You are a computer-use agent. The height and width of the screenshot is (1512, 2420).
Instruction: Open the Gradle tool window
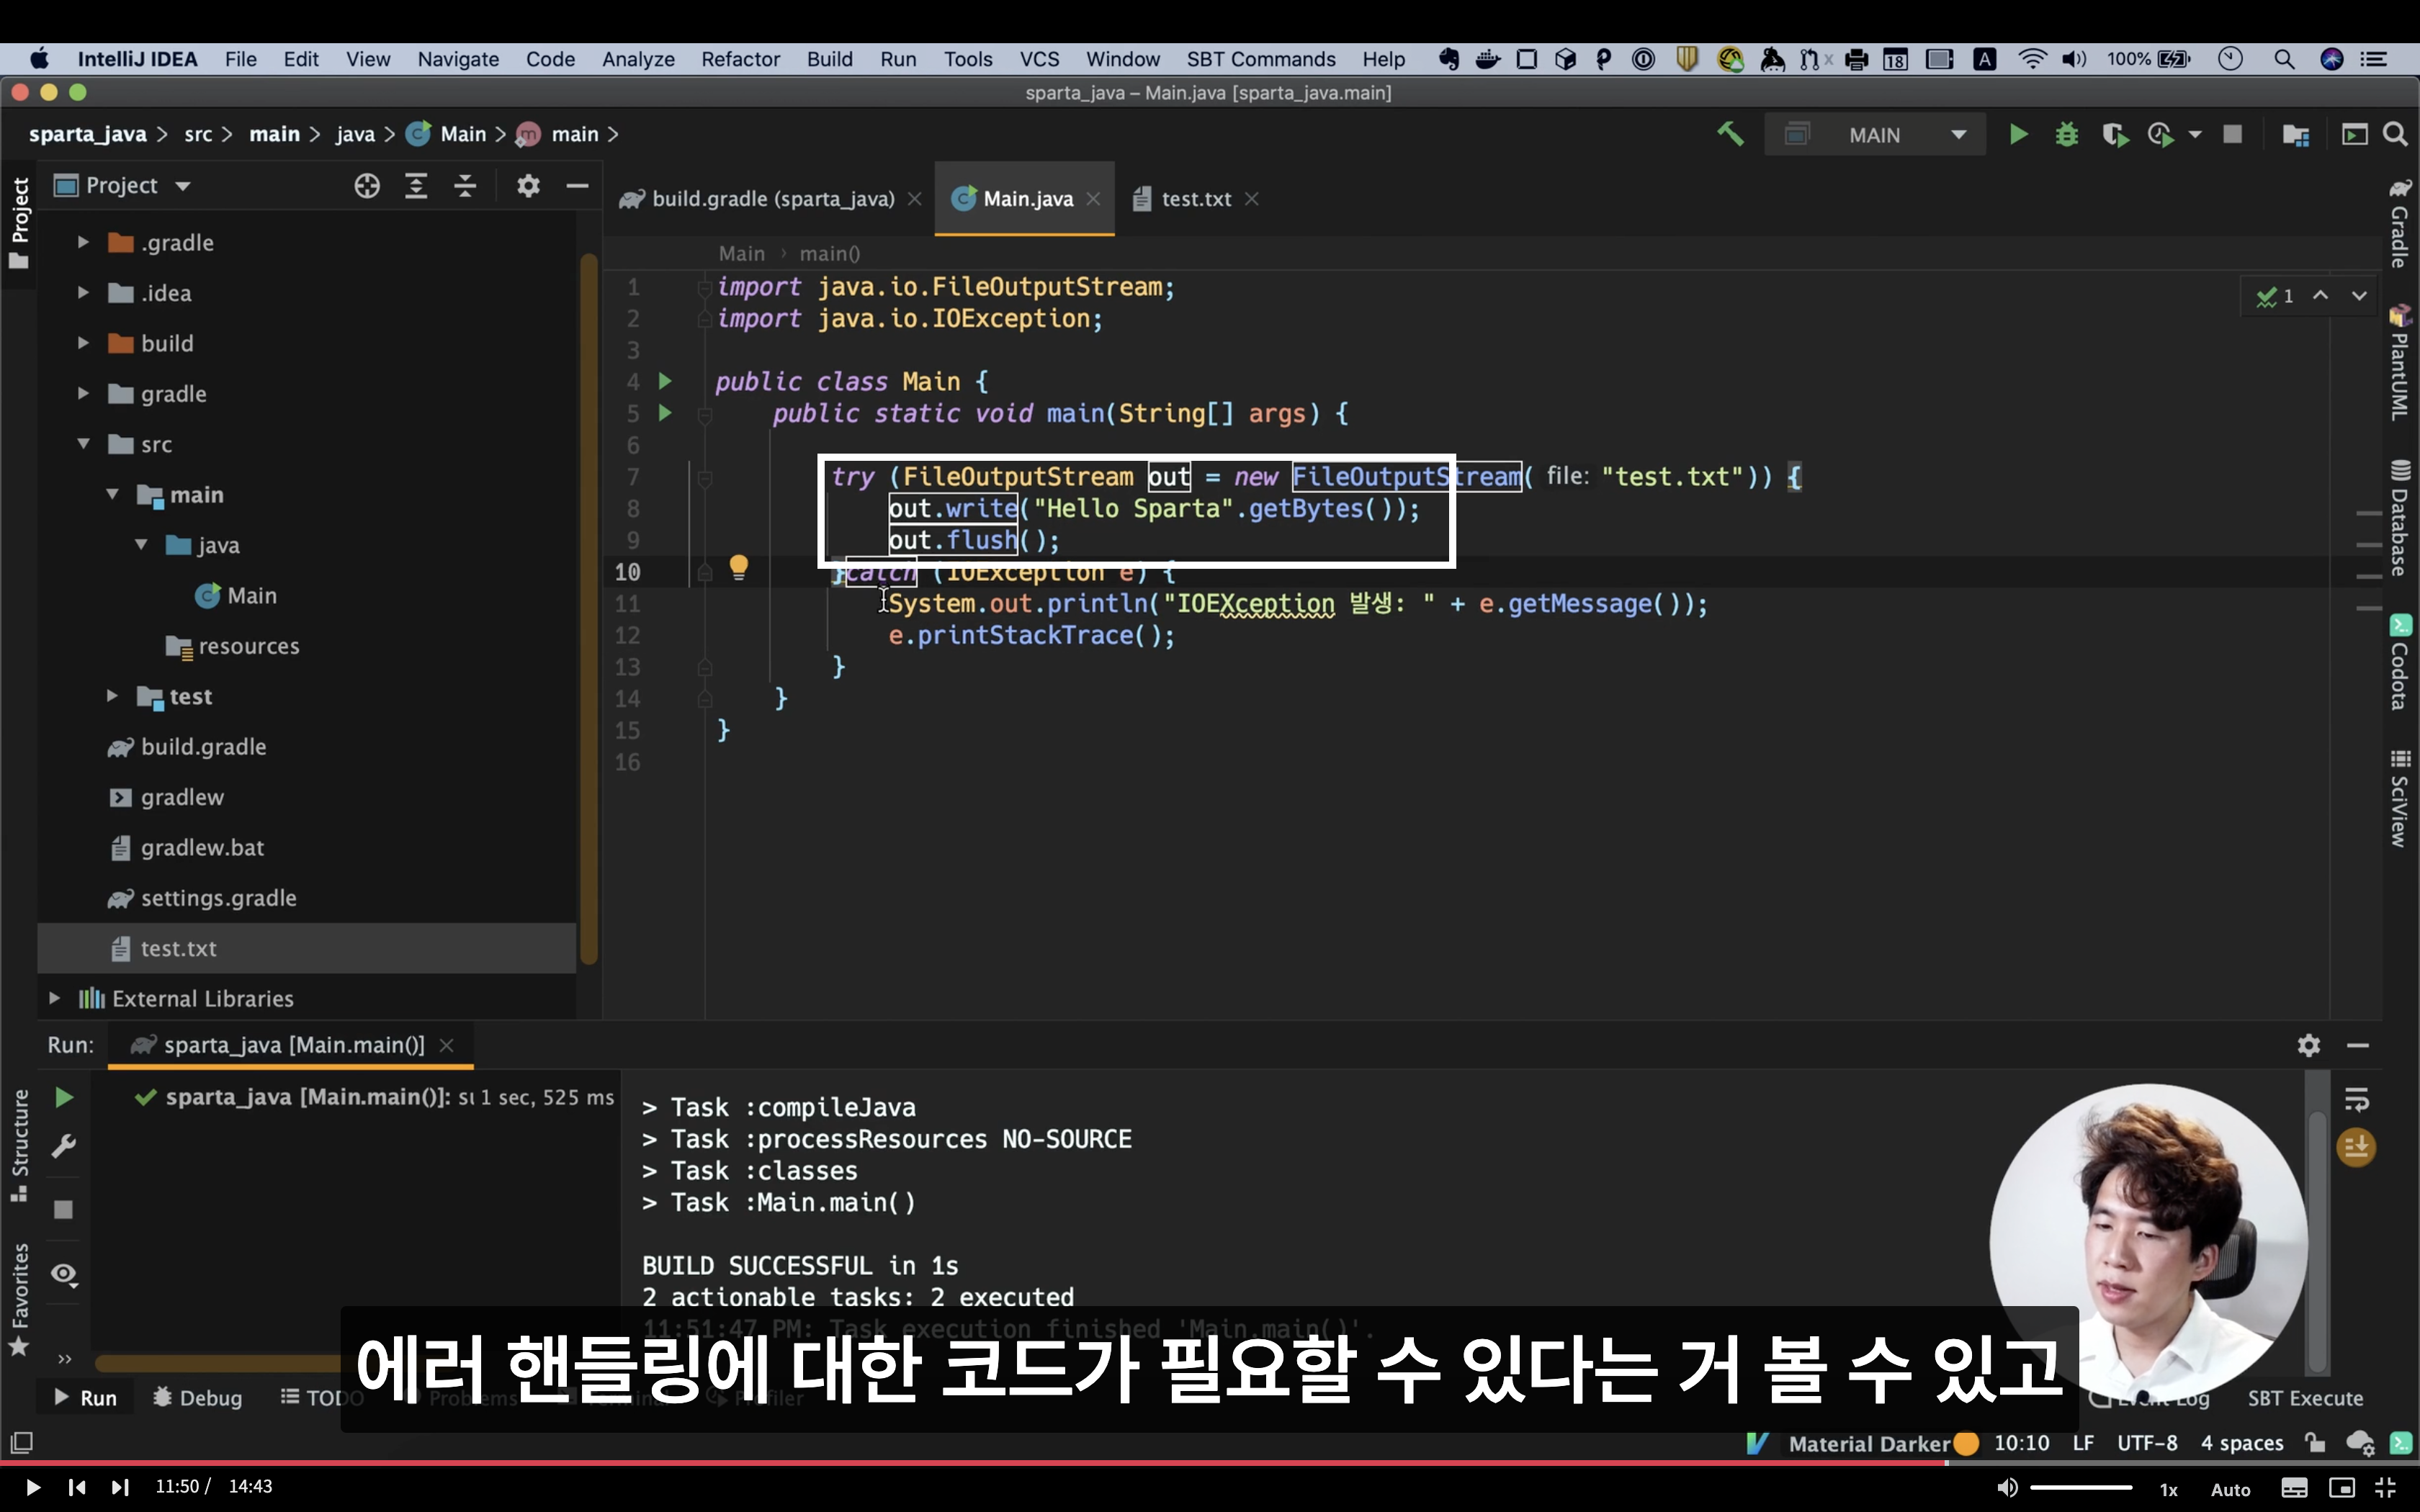(x=2399, y=223)
